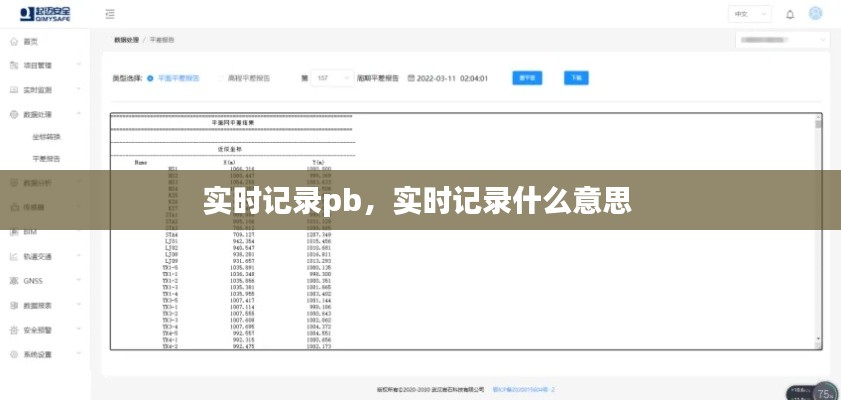This screenshot has height=400, width=841.
Task: Open the period number dropdown showing 107
Action: pos(333,77)
